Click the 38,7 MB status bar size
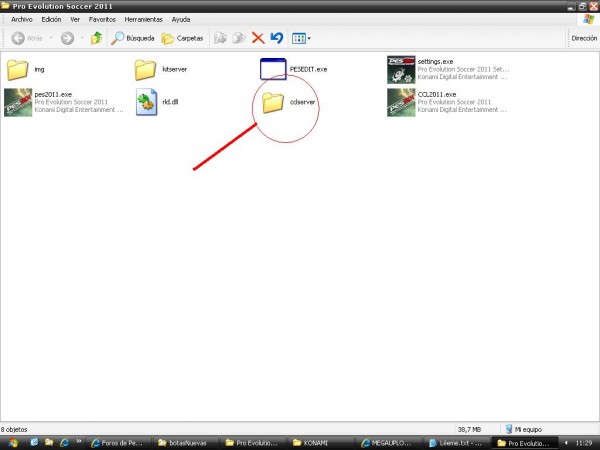Screen dimensions: 600x450 coord(469,429)
